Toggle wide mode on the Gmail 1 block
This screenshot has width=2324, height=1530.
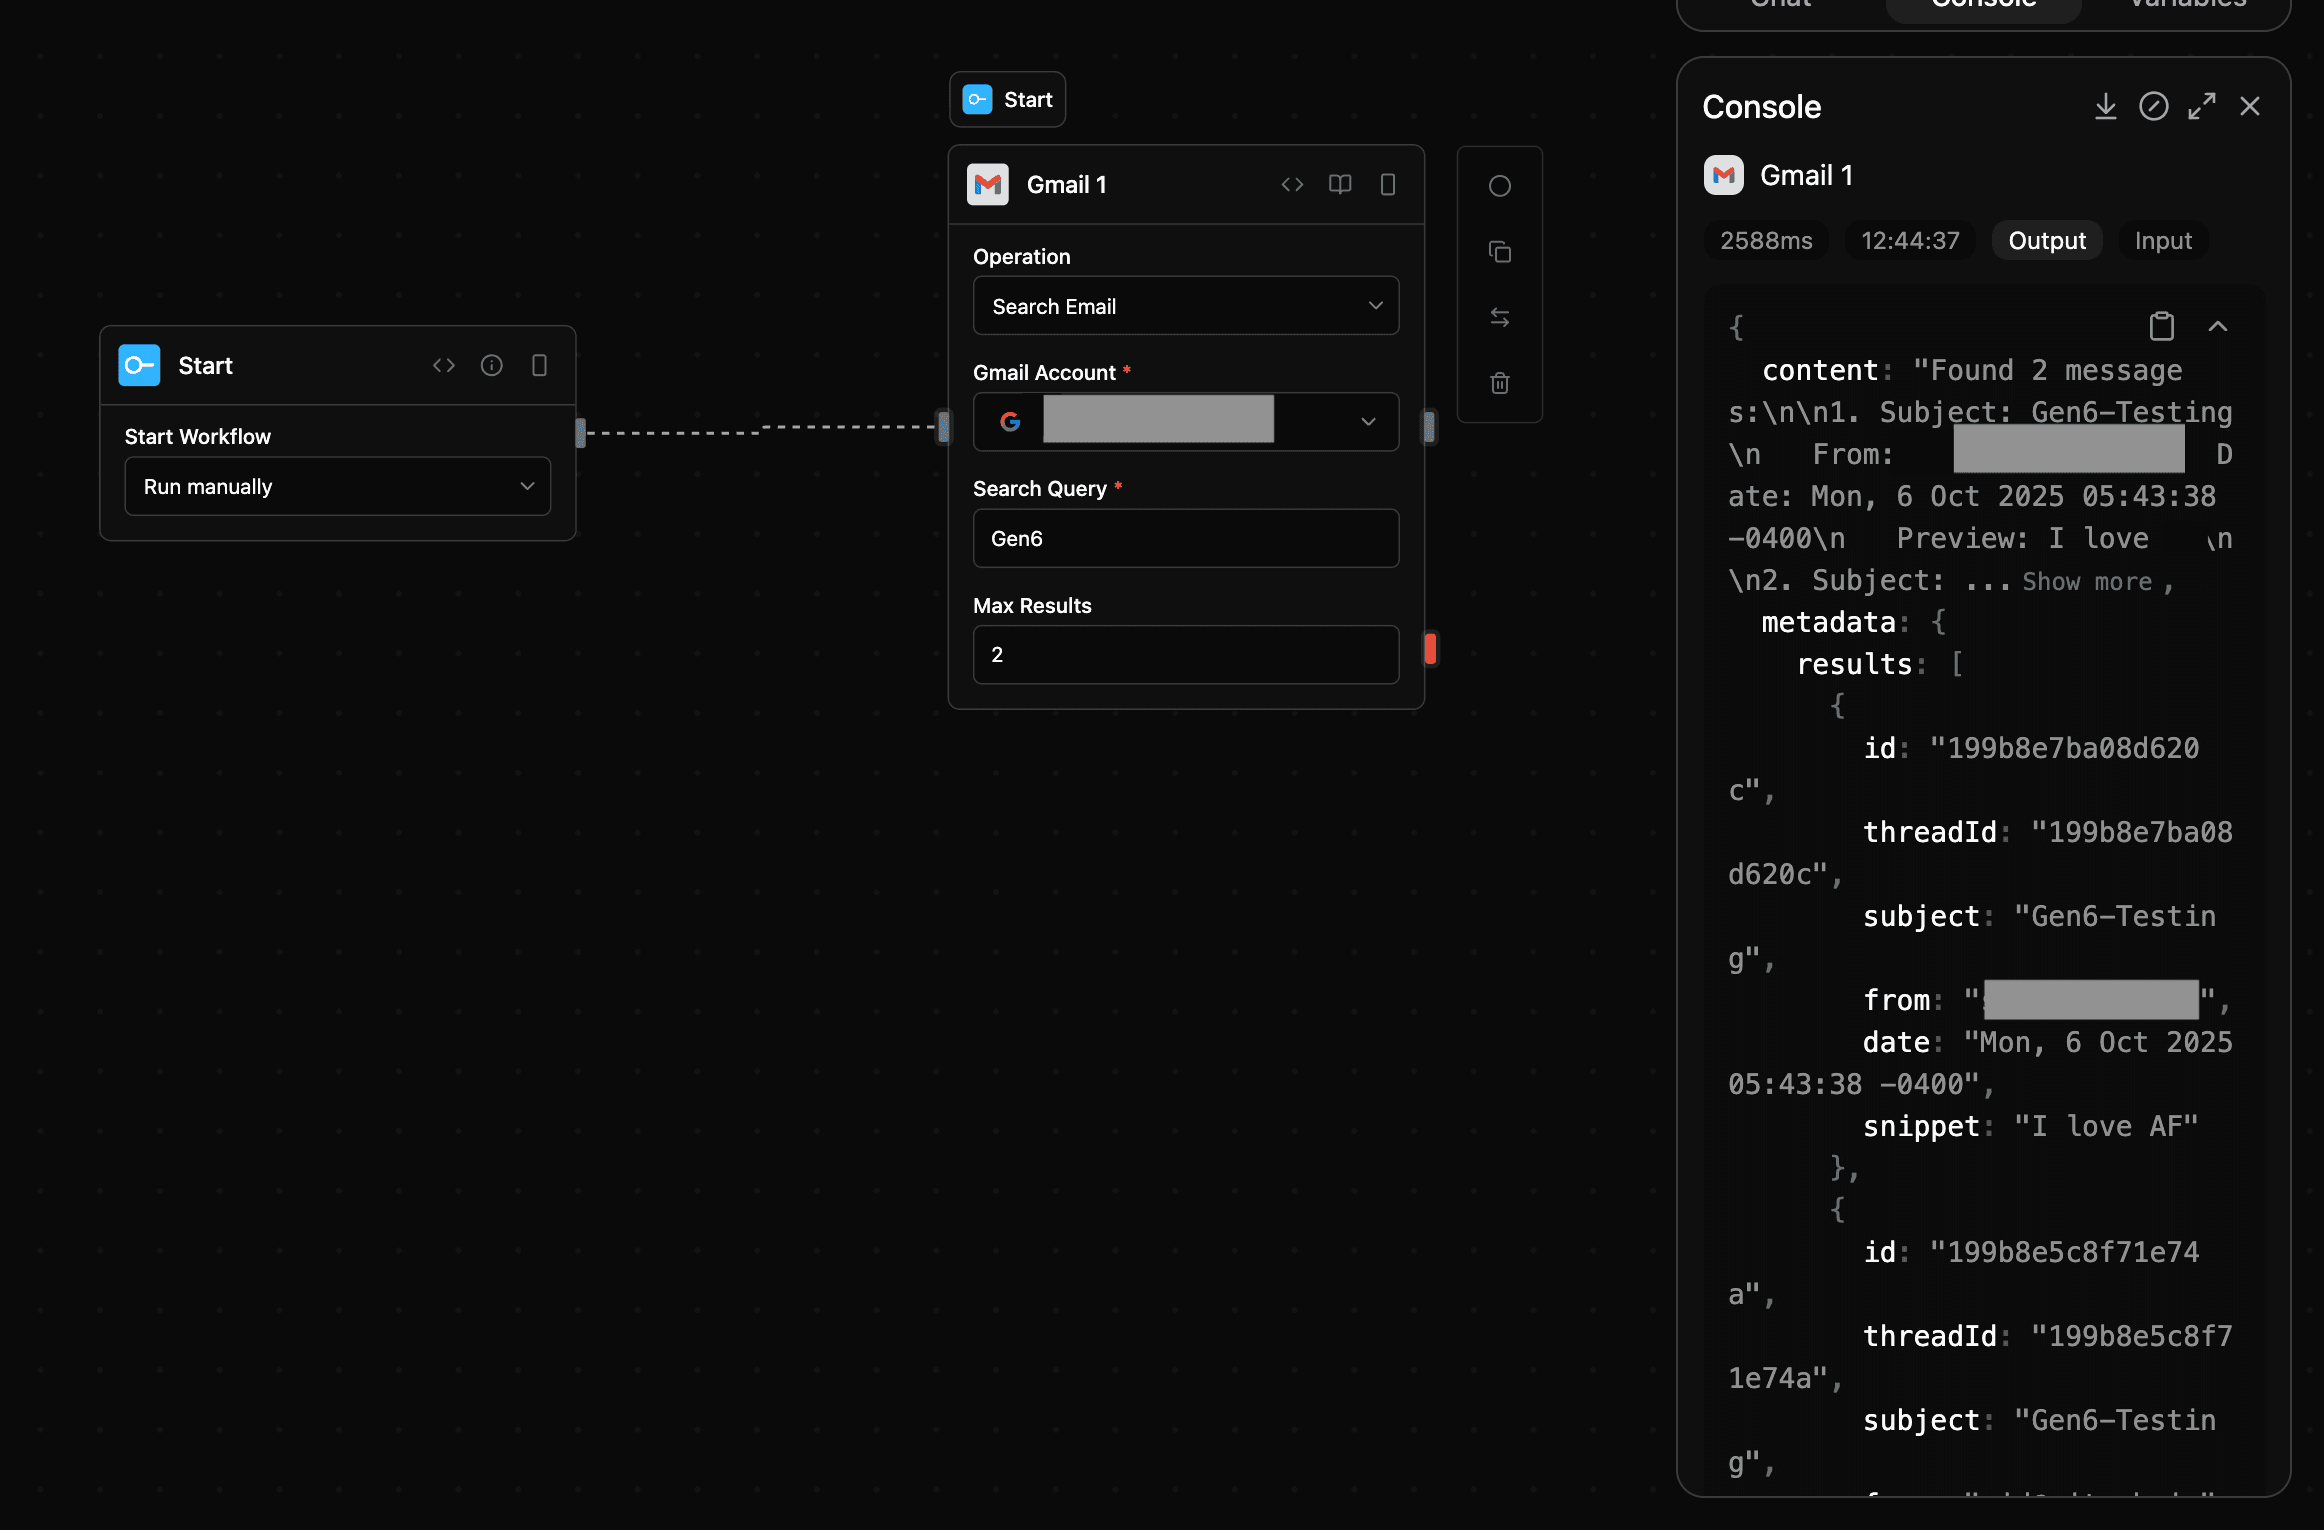[x=1387, y=184]
